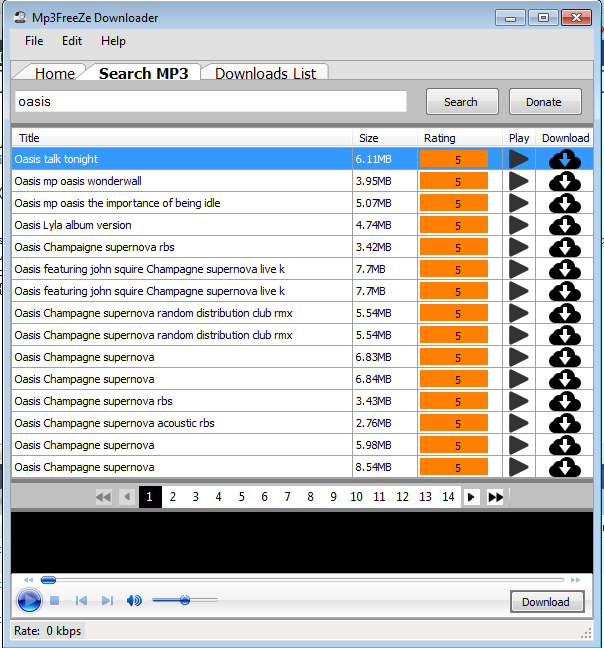Jump to the first results page
Viewport: 604px width, 648px height.
click(103, 497)
